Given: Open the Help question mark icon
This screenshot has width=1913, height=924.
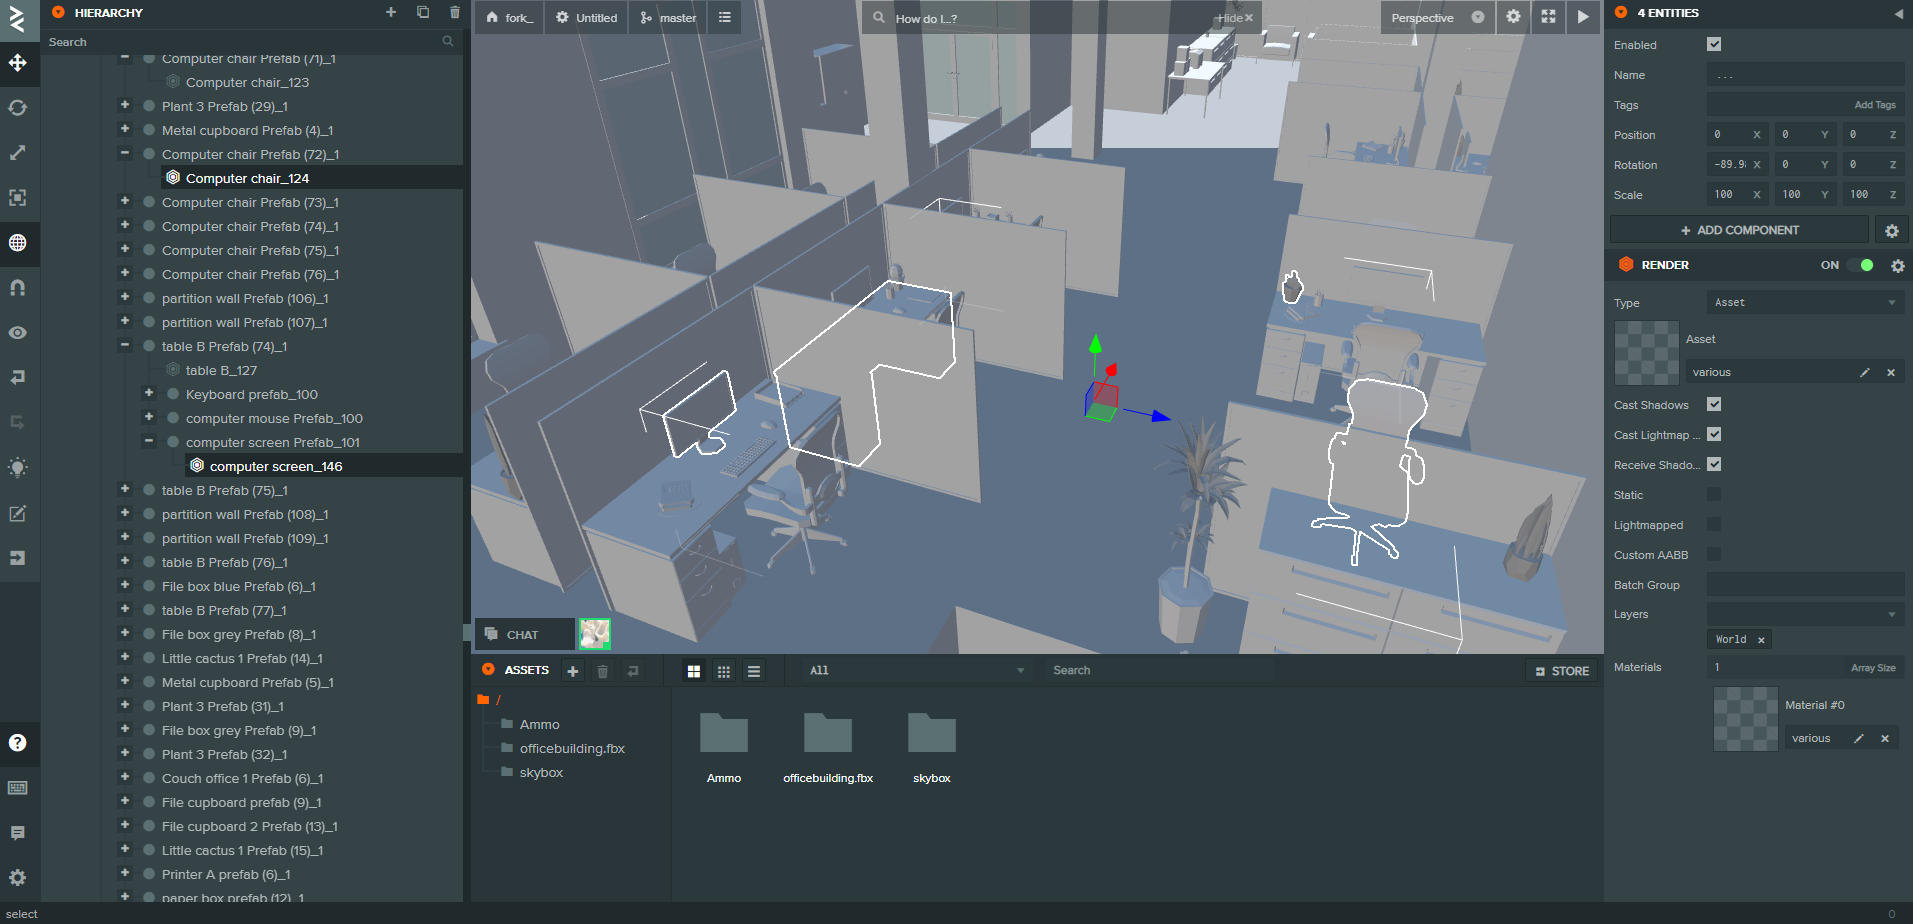Looking at the screenshot, I should click(x=18, y=743).
